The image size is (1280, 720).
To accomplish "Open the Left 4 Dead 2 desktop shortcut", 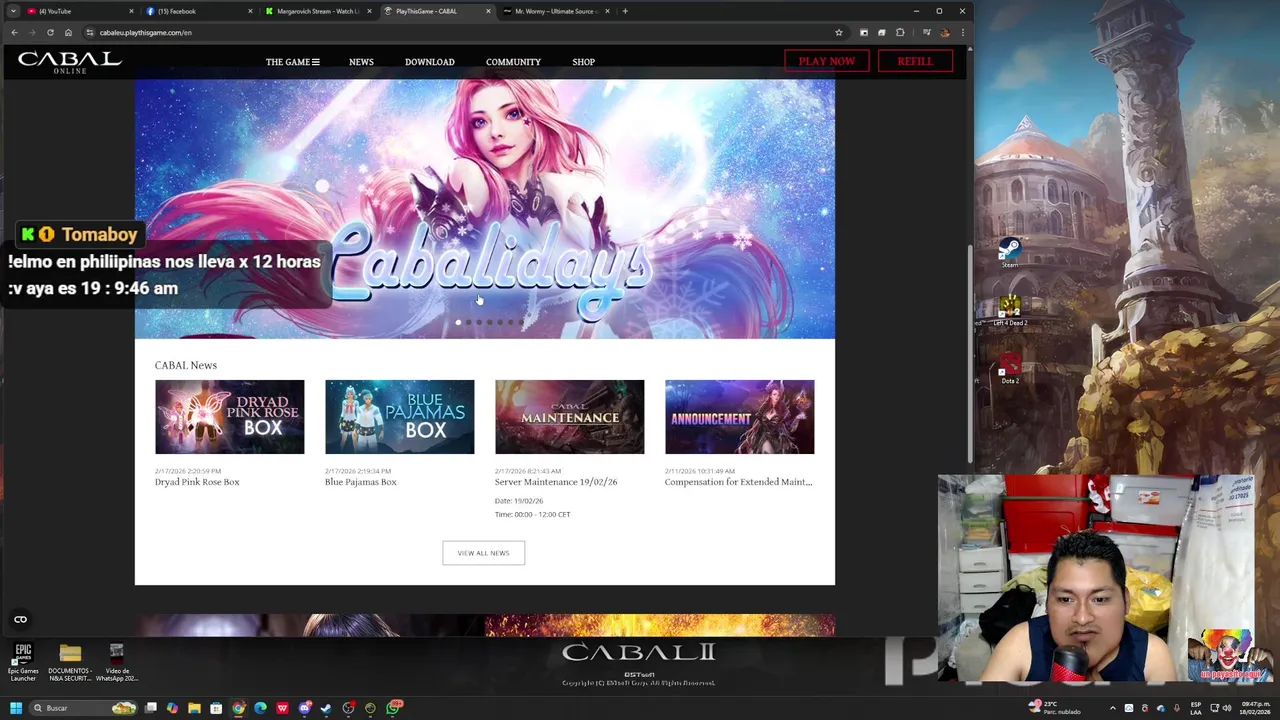I will point(1010,310).
